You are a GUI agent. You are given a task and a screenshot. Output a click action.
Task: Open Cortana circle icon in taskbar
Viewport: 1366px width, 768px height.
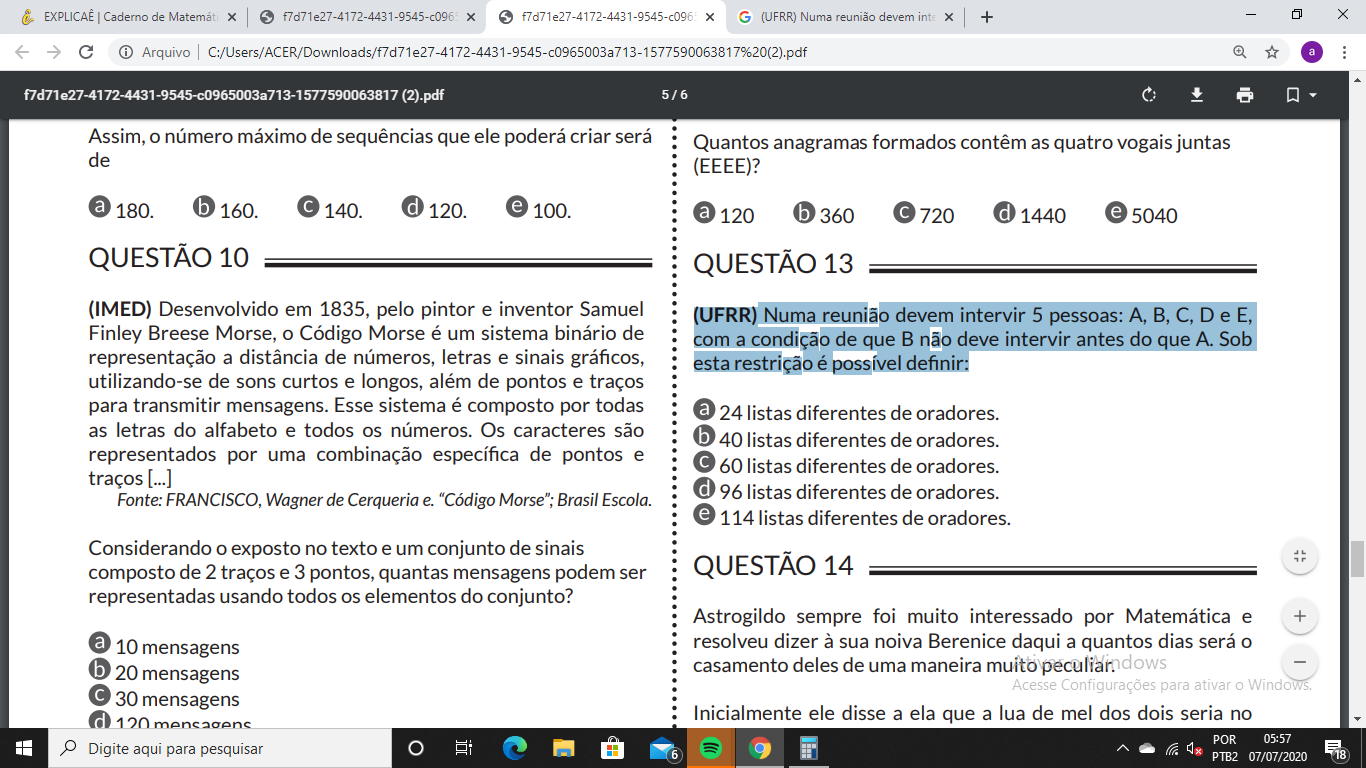[416, 748]
